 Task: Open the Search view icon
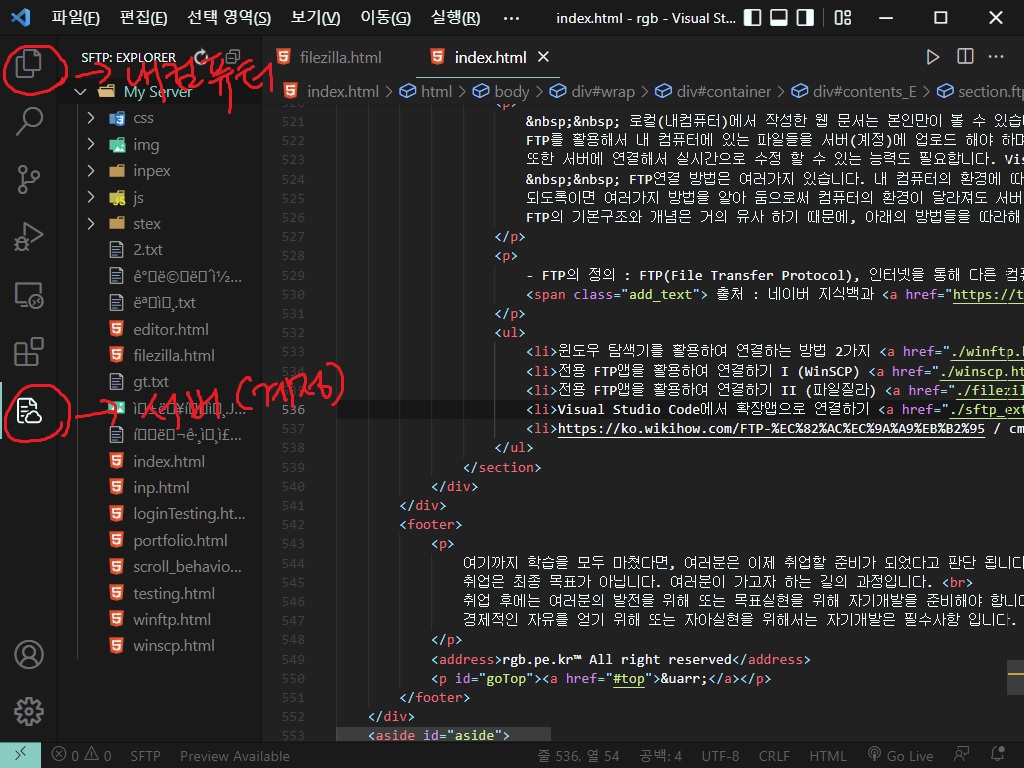coord(29,122)
